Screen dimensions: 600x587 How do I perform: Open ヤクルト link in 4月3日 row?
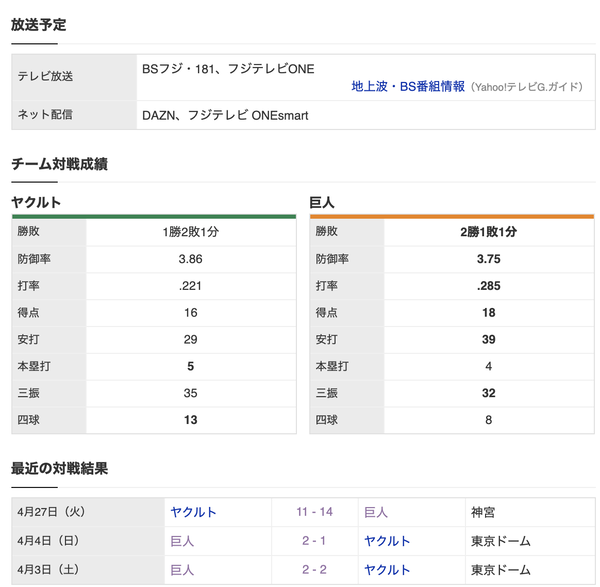(x=387, y=570)
